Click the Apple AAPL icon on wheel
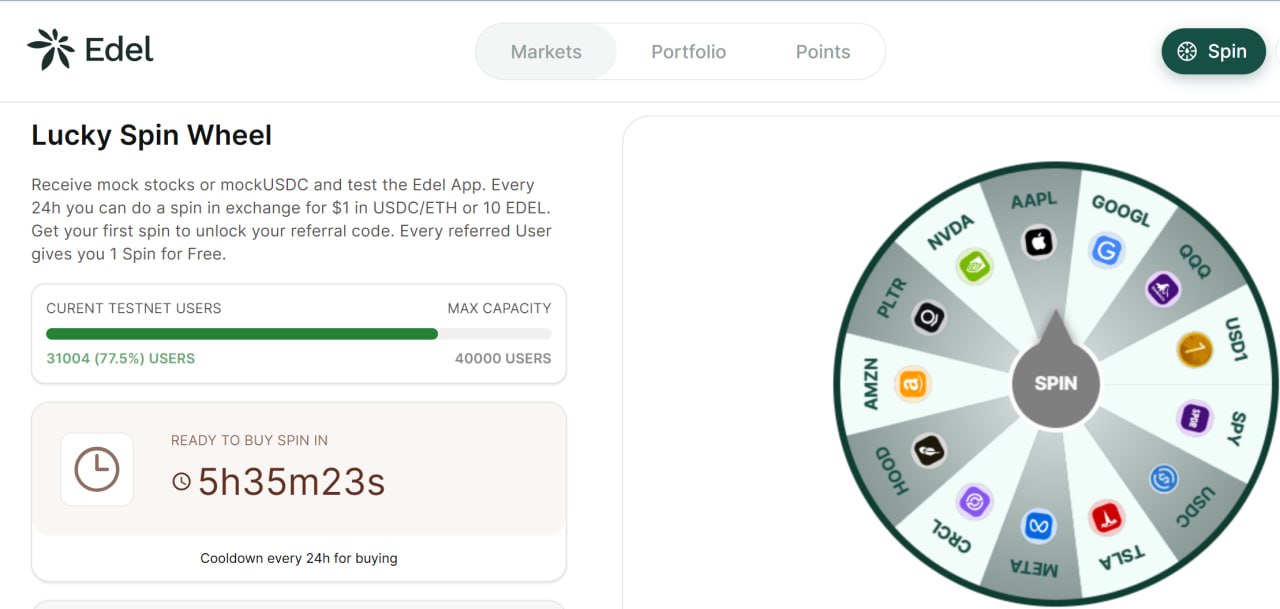Image resolution: width=1280 pixels, height=609 pixels. click(x=1038, y=242)
